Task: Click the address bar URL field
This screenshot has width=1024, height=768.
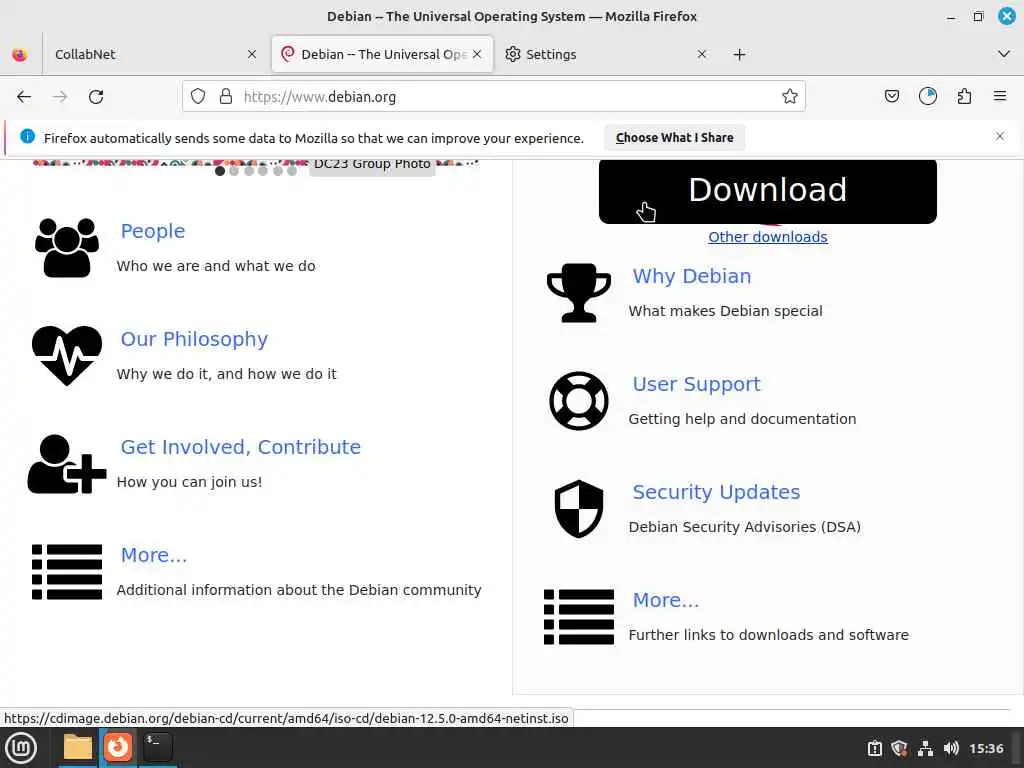Action: point(494,97)
